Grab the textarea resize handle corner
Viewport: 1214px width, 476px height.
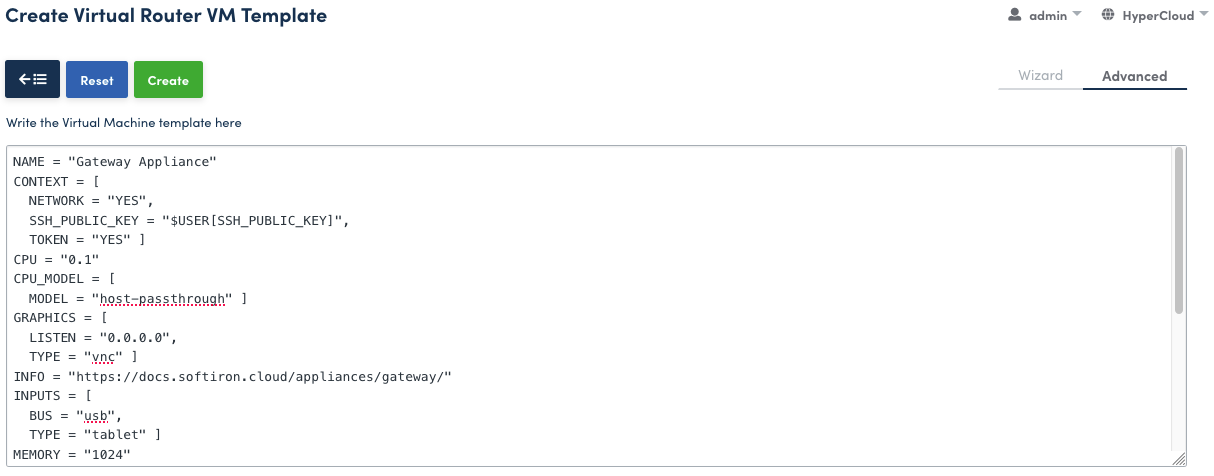(x=1179, y=459)
